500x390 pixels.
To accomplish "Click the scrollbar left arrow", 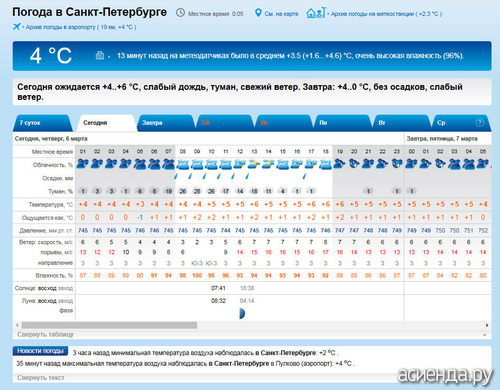I will pos(17,325).
